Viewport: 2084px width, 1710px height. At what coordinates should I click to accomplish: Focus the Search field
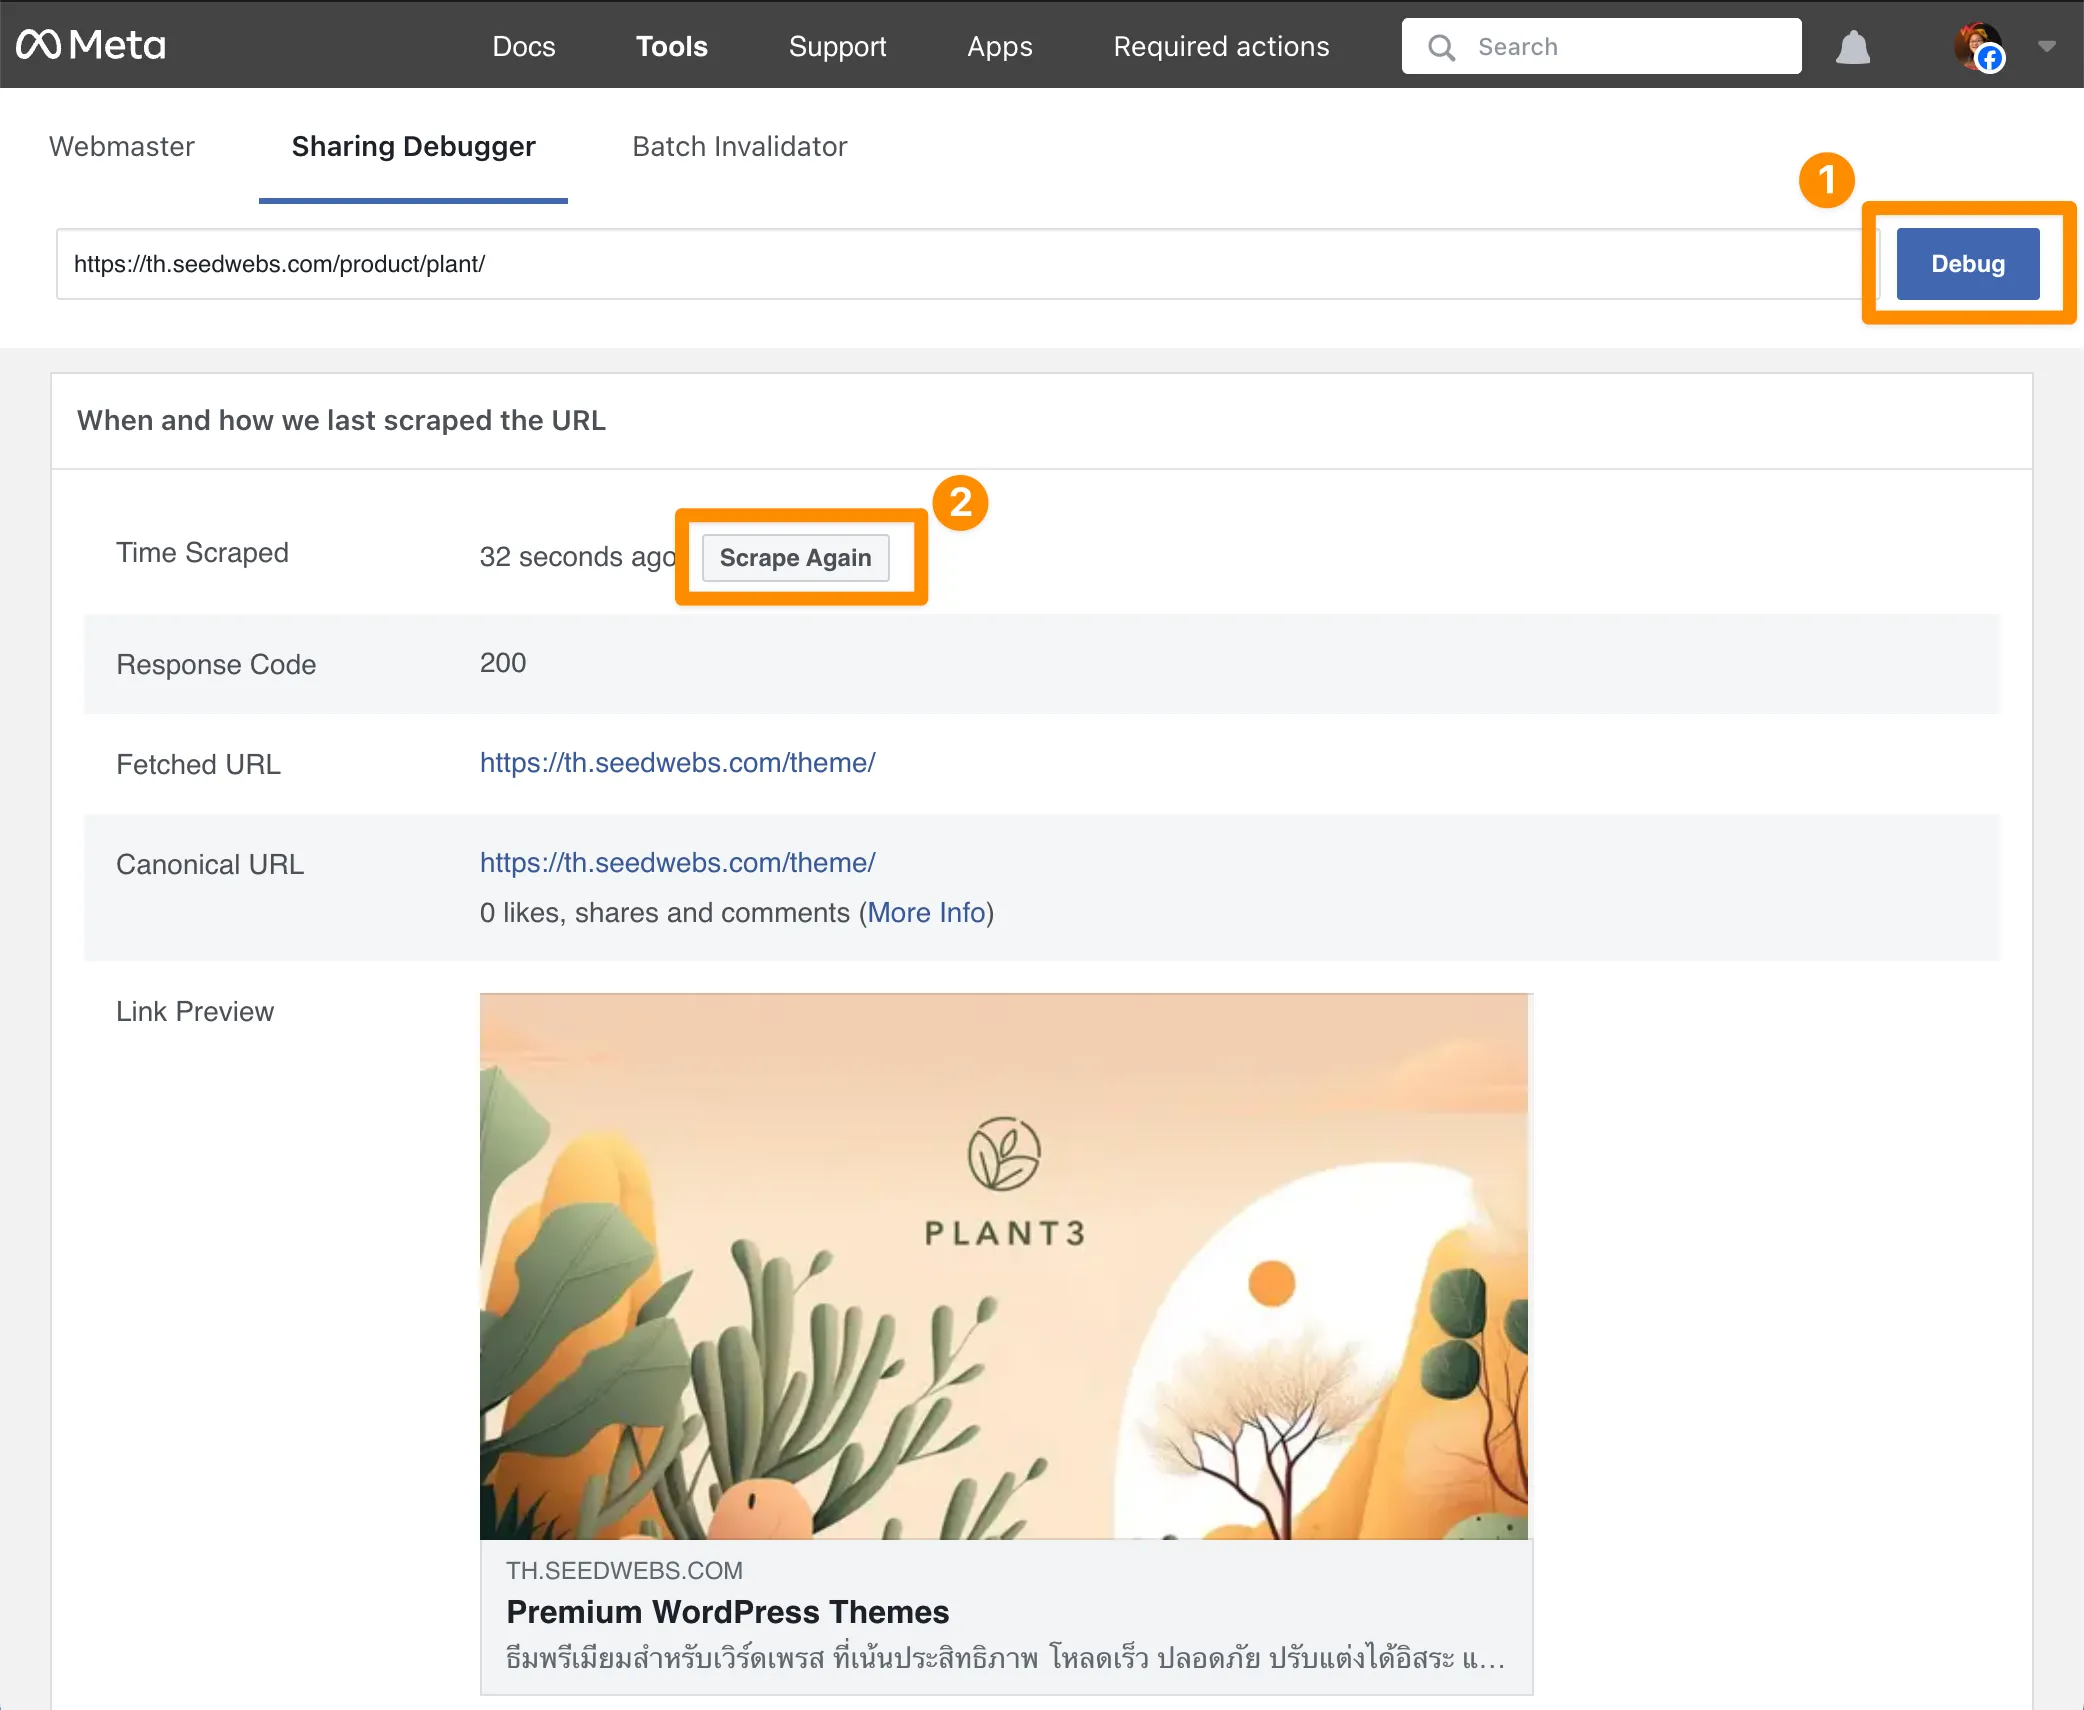tap(1601, 46)
